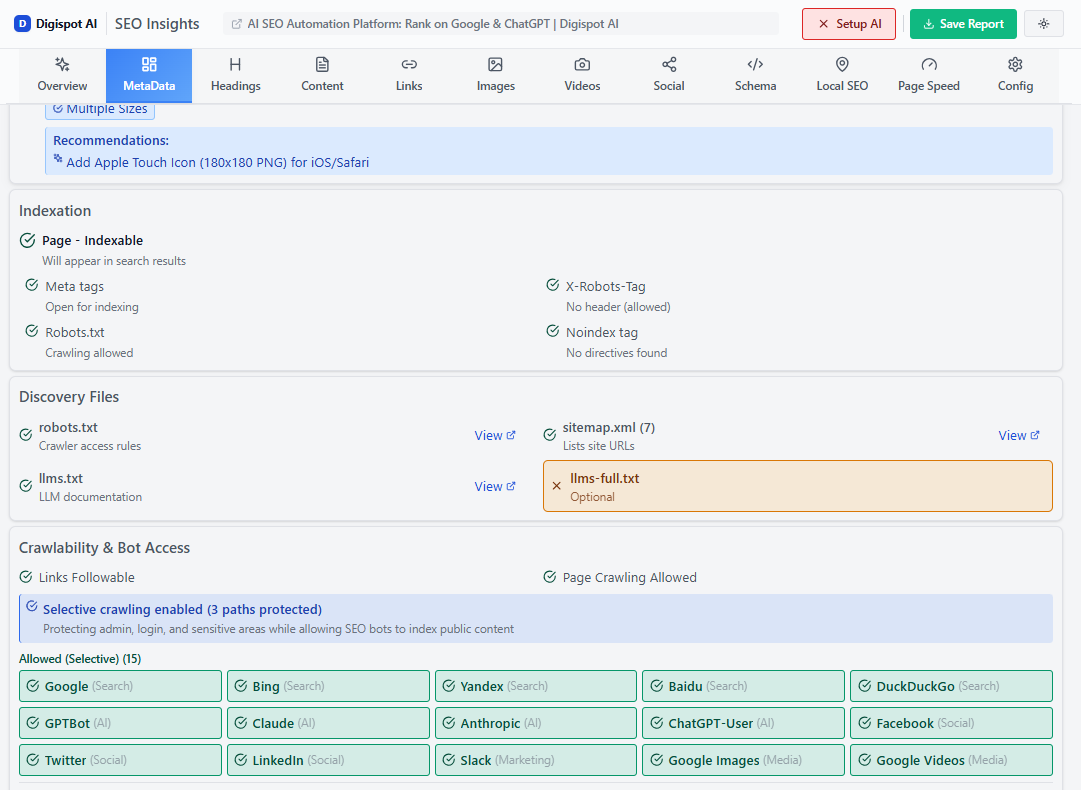Select the Anthropic AI bot chip

point(536,723)
